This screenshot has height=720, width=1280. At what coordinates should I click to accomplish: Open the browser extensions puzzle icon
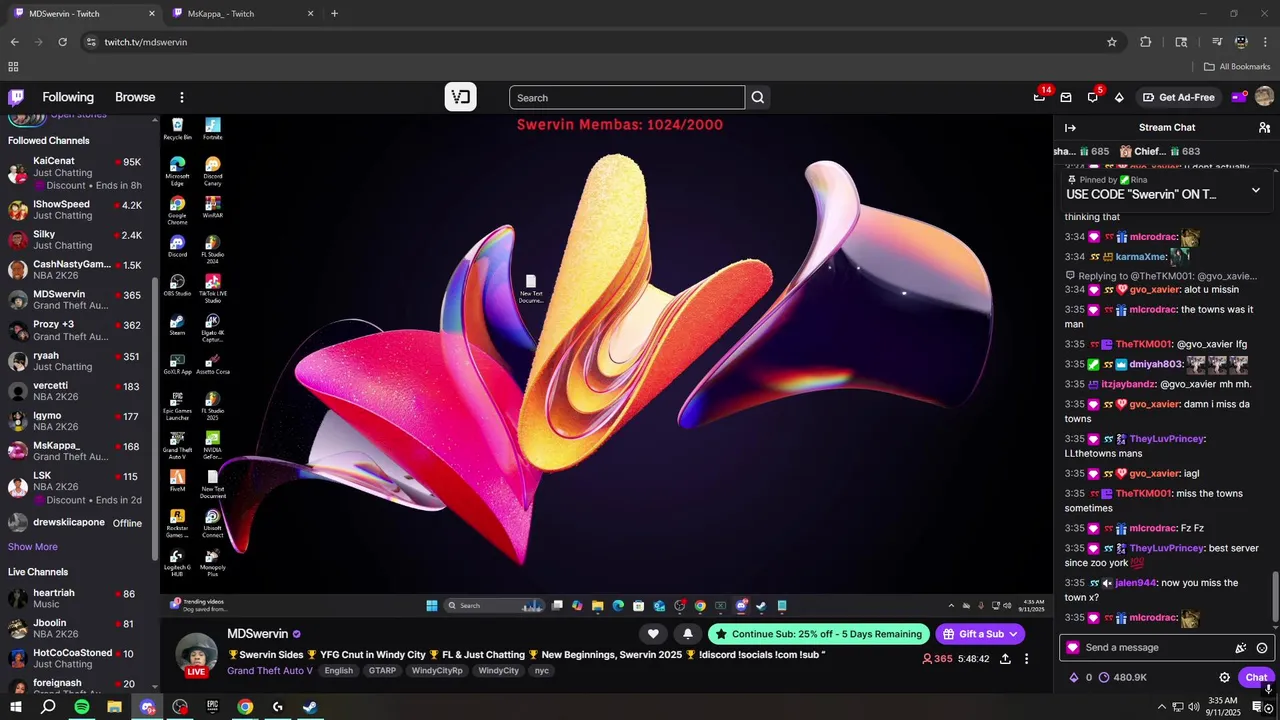pos(1146,42)
